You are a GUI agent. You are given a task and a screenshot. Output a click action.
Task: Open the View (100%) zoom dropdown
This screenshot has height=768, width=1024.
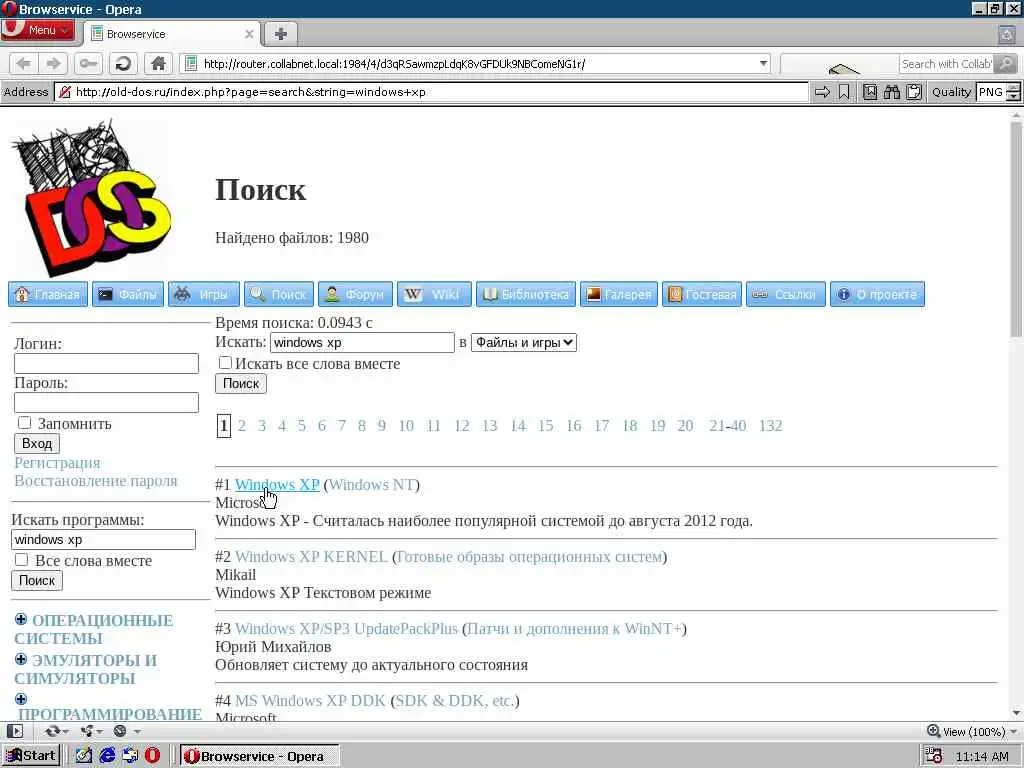[972, 731]
